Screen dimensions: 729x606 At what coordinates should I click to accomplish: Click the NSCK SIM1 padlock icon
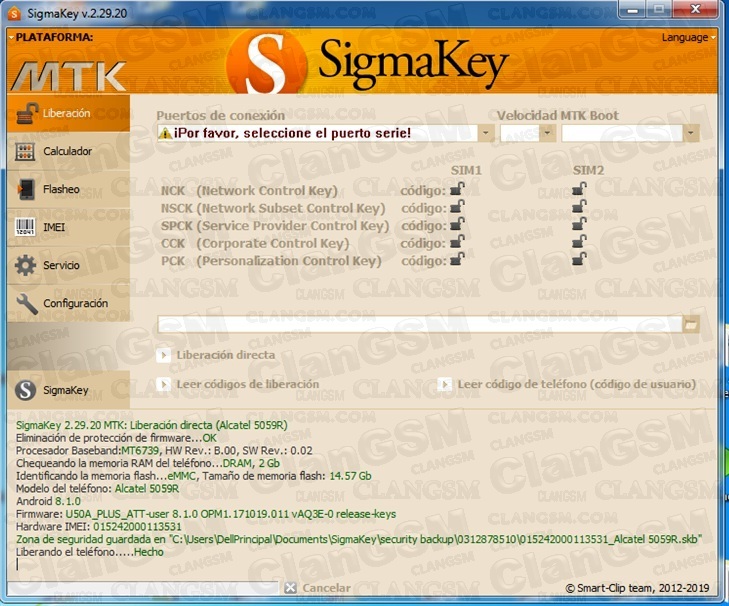point(457,206)
